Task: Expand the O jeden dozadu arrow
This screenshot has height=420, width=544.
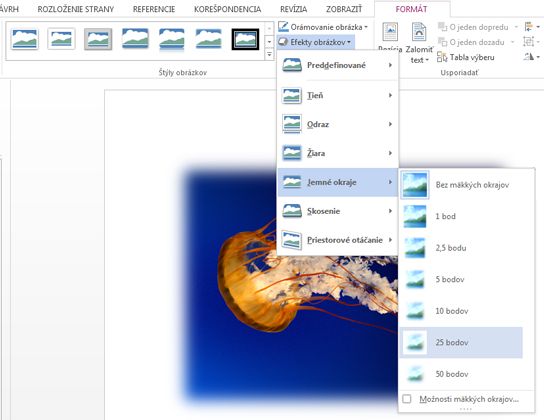Action: pyautogui.click(x=513, y=42)
